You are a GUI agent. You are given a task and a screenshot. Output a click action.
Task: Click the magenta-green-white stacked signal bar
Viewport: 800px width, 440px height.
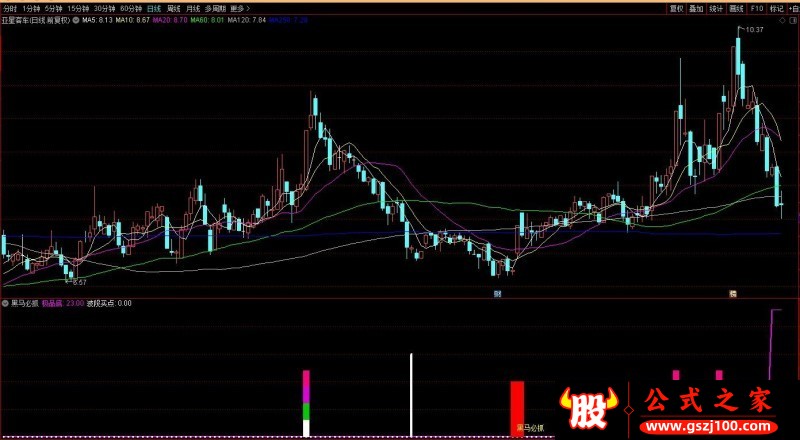(x=306, y=403)
